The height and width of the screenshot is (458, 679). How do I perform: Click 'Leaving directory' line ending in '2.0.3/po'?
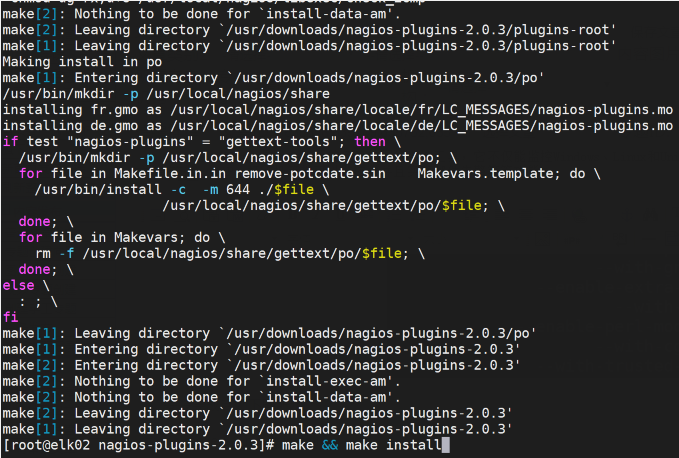click(x=269, y=334)
